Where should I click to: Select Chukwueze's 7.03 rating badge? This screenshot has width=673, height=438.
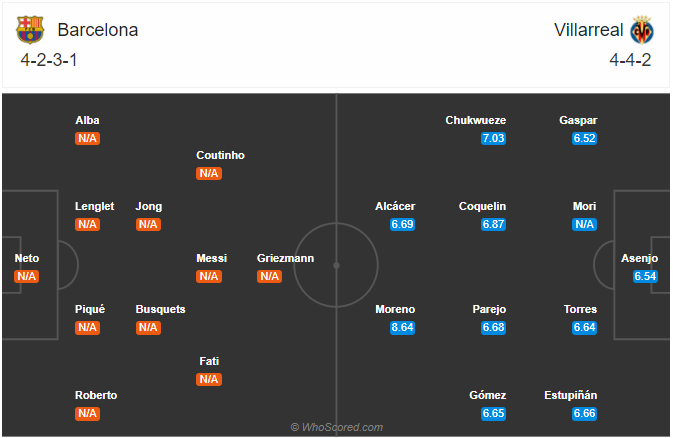tap(493, 138)
